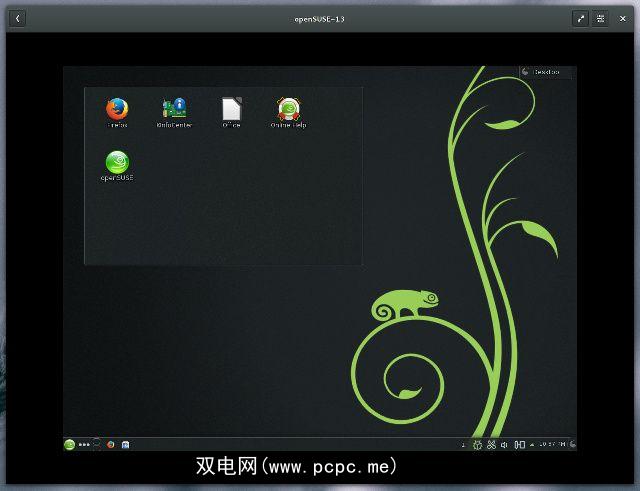Open the Online Help icon
Screen dimensions: 640x491
pyautogui.click(x=289, y=112)
